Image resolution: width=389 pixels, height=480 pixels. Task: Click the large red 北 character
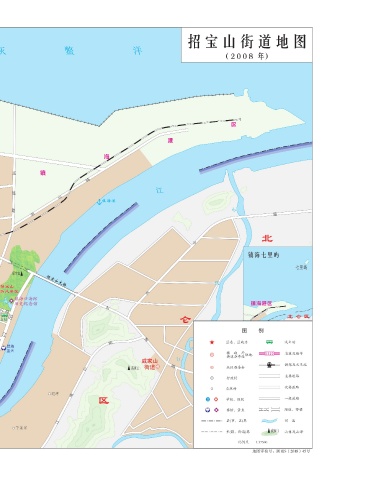pyautogui.click(x=267, y=238)
